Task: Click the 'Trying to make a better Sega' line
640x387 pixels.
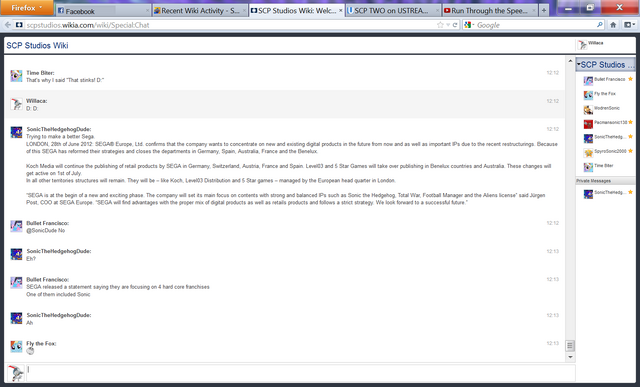Action: point(60,137)
